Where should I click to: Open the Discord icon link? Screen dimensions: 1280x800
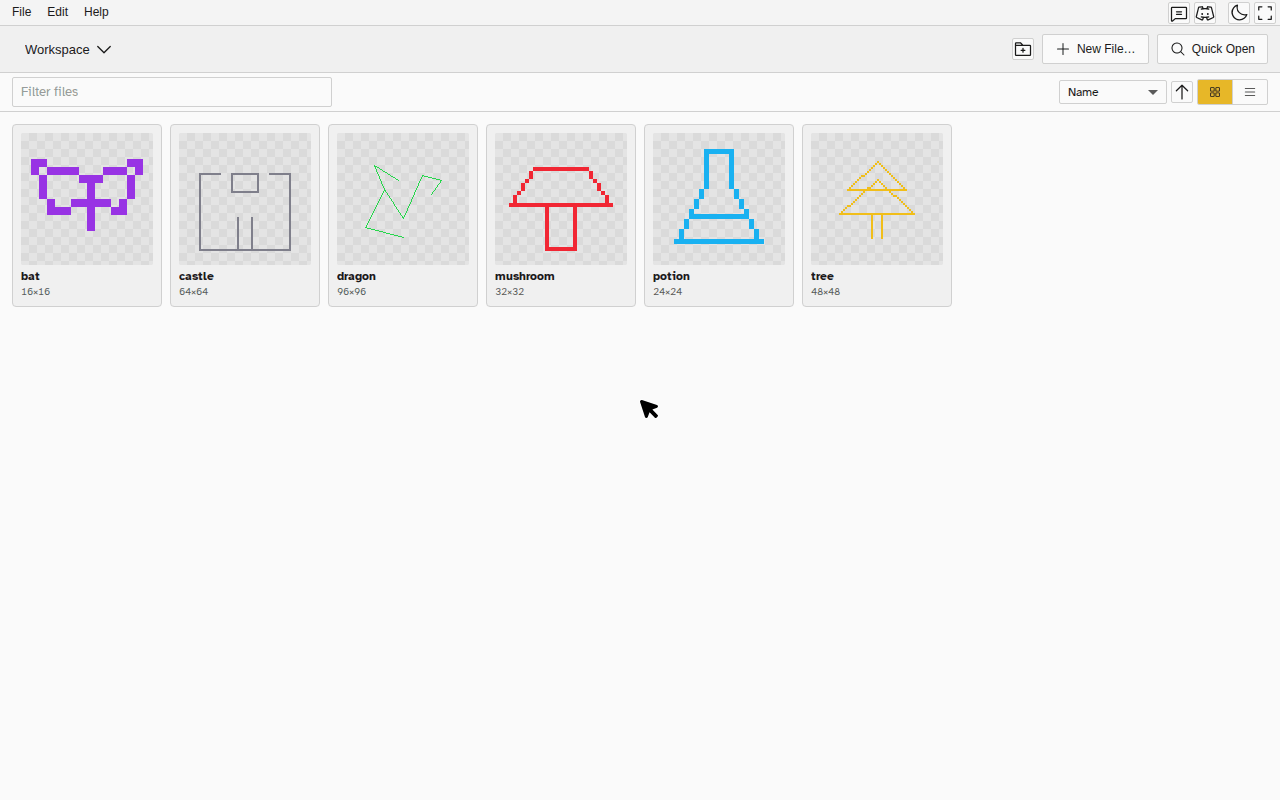pyautogui.click(x=1205, y=13)
